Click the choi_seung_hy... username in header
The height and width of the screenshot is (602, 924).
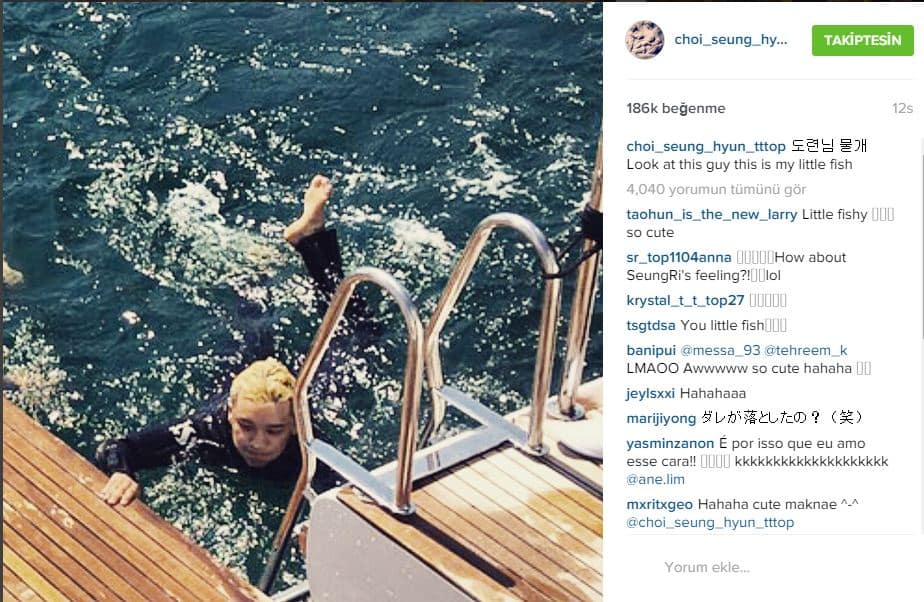pyautogui.click(x=731, y=39)
